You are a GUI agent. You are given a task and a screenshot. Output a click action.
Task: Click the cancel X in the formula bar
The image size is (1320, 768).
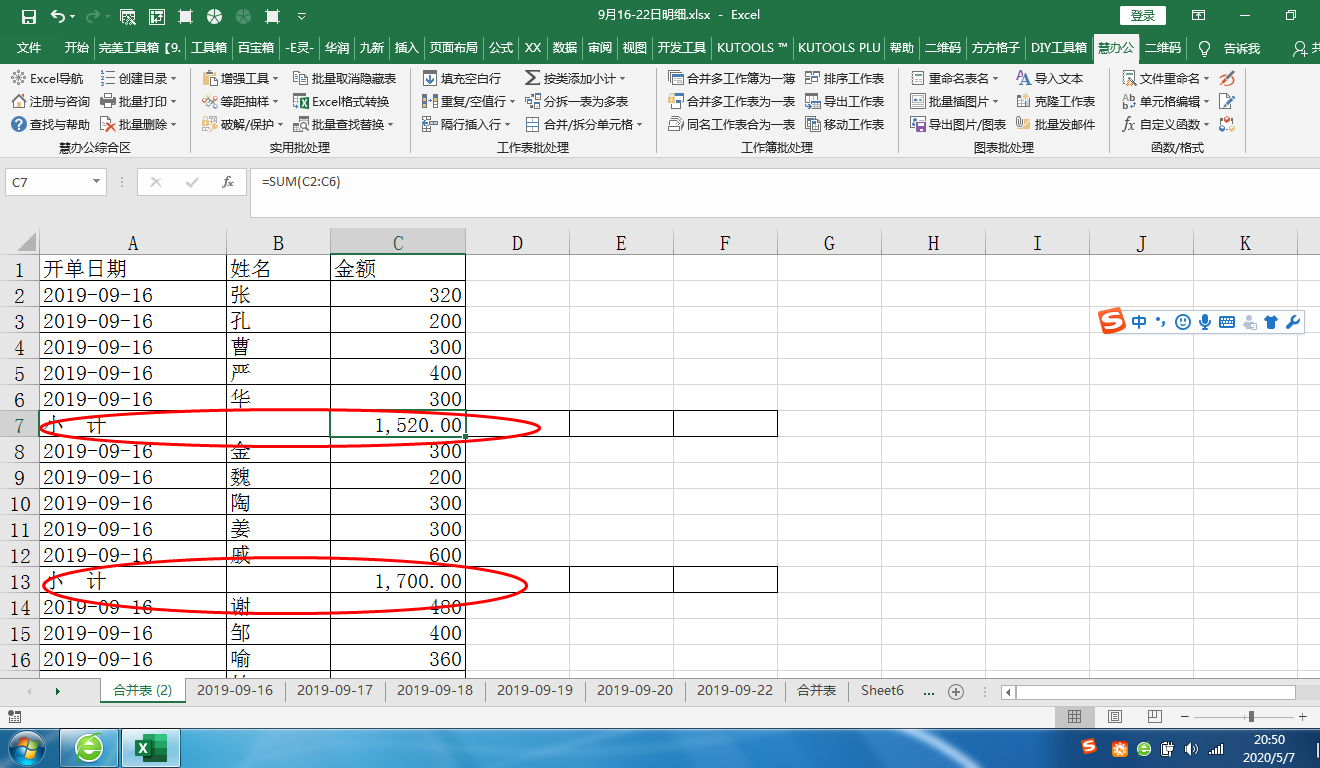(156, 182)
